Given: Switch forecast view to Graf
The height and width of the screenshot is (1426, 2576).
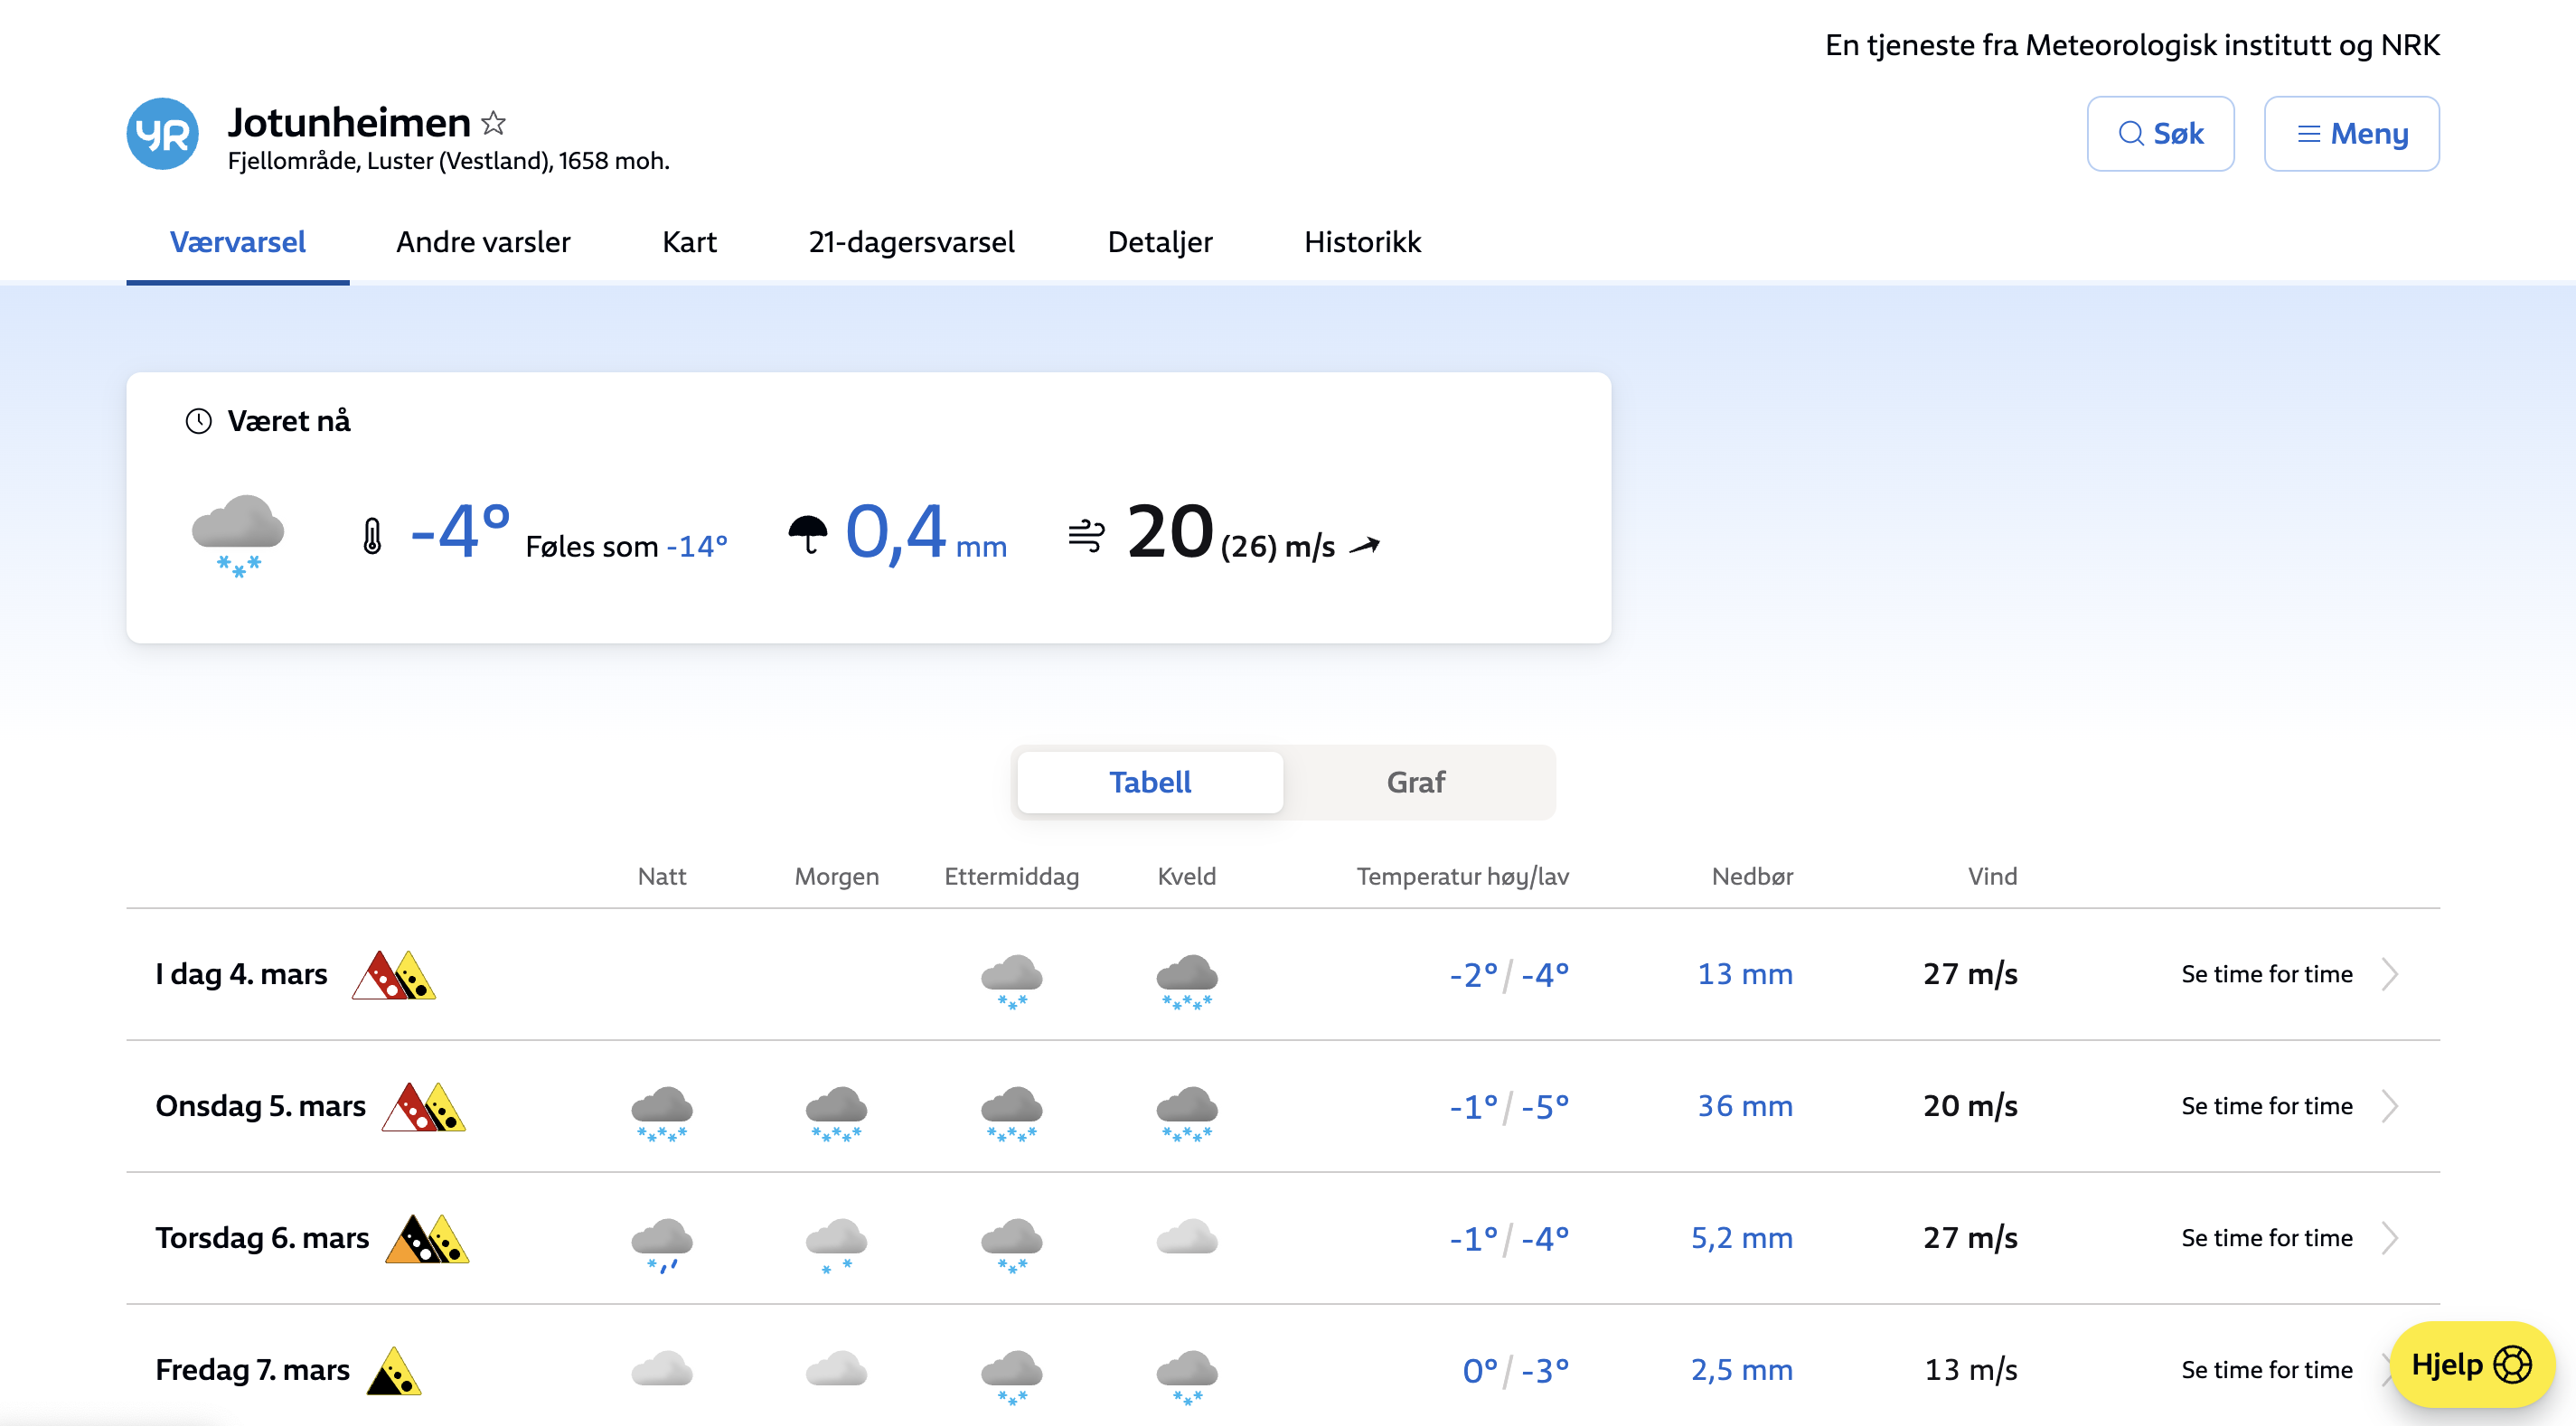Looking at the screenshot, I should [1415, 782].
